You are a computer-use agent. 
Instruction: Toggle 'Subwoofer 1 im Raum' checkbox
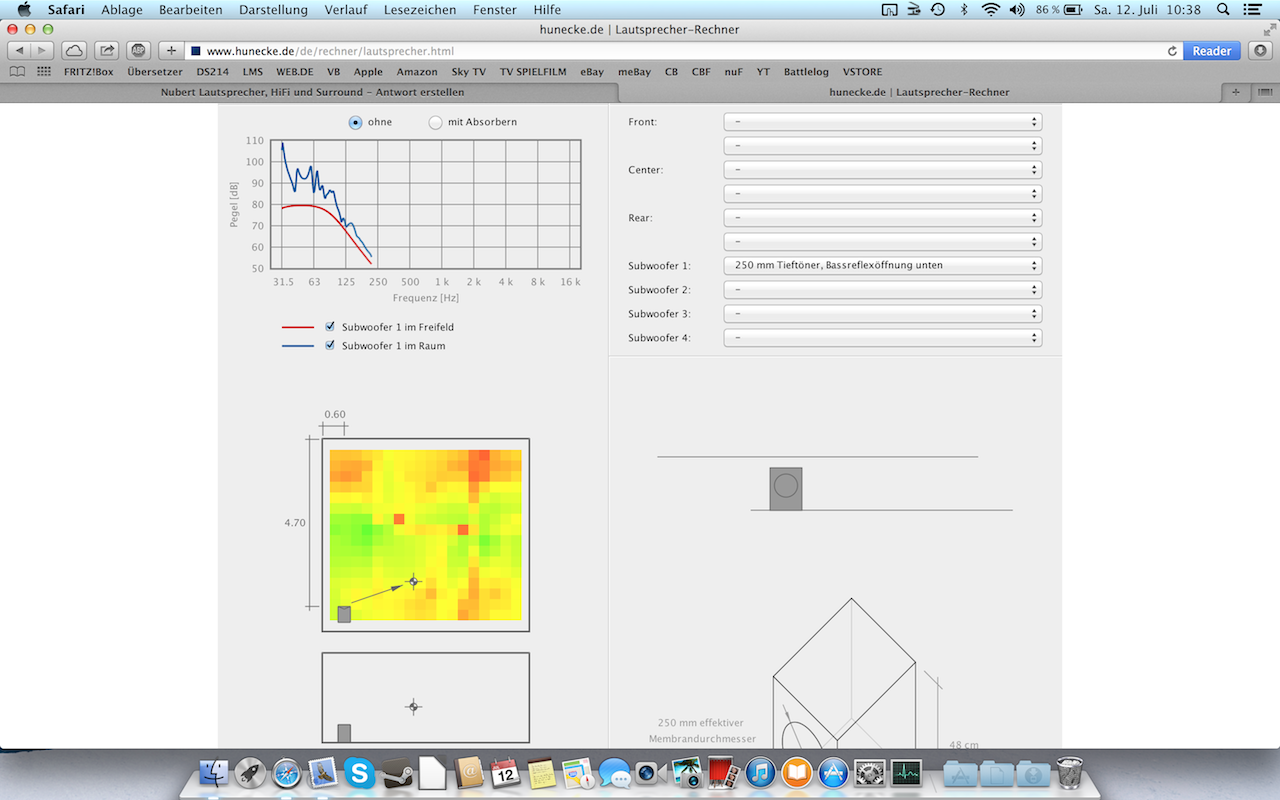(330, 346)
